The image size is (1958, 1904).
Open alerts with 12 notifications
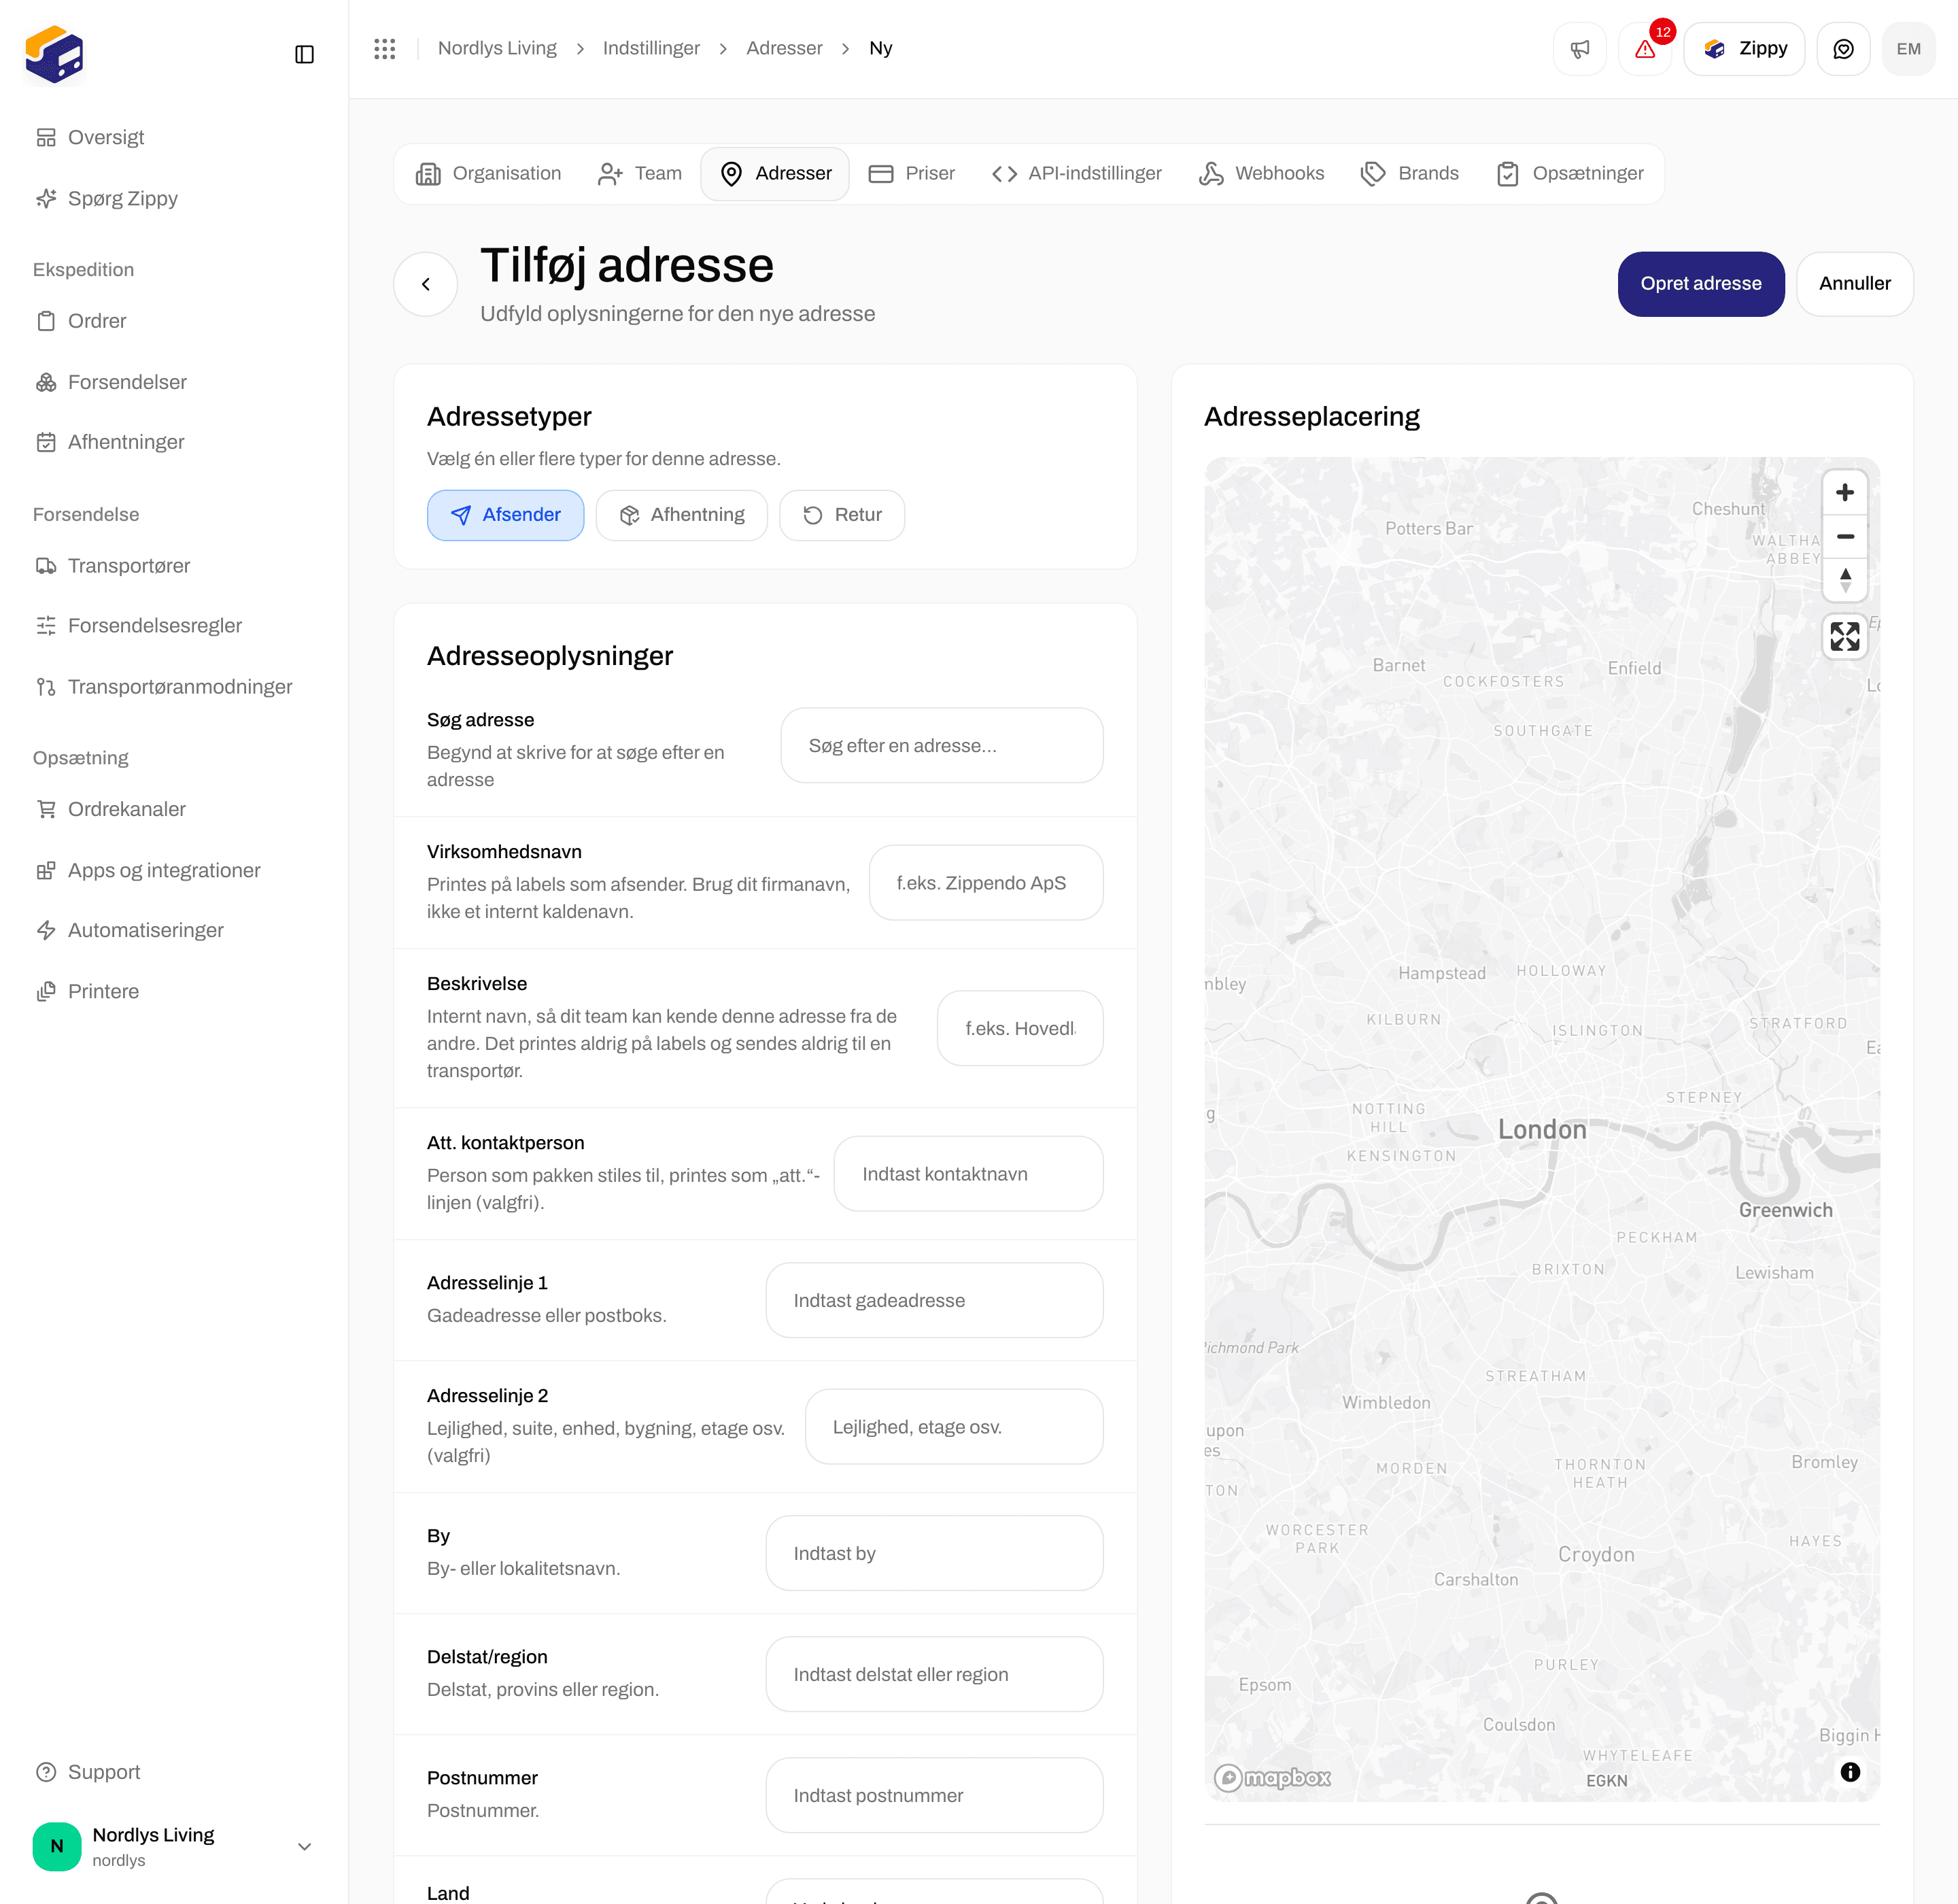point(1645,49)
